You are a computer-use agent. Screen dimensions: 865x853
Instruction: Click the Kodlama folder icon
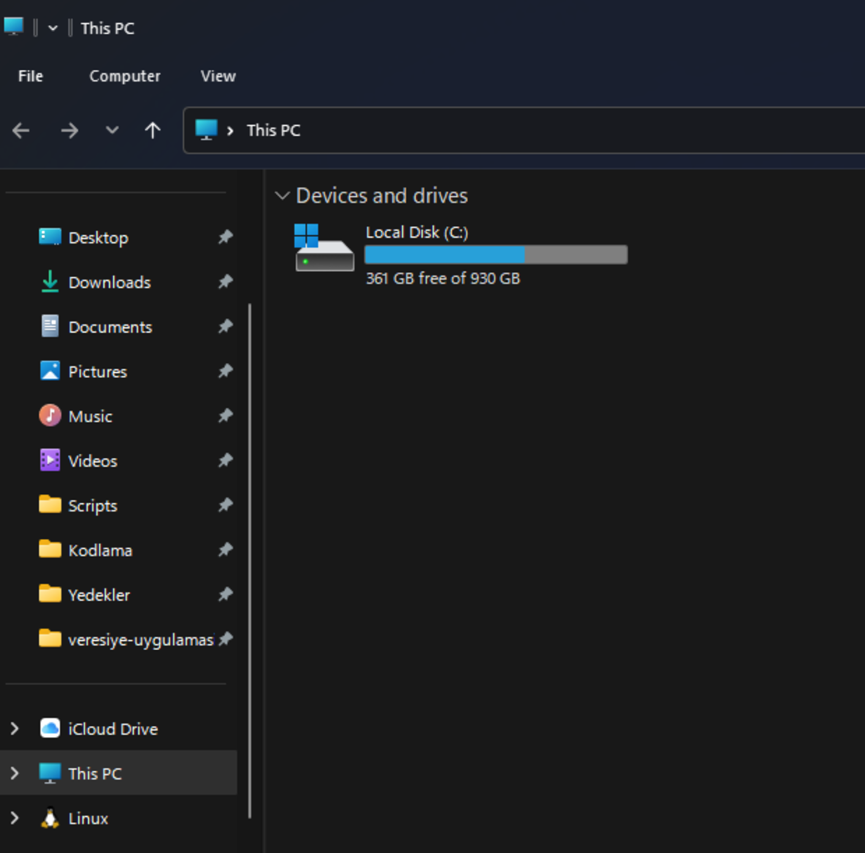point(50,549)
